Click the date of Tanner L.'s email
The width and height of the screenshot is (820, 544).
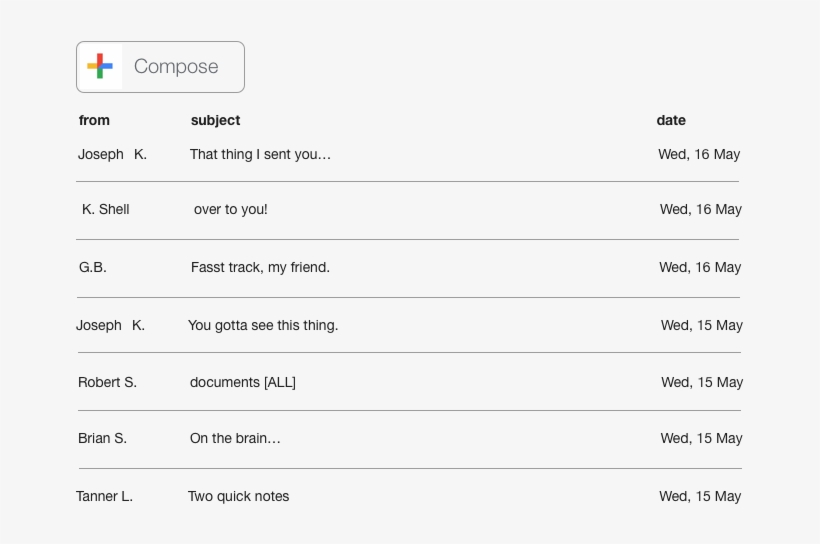click(700, 496)
